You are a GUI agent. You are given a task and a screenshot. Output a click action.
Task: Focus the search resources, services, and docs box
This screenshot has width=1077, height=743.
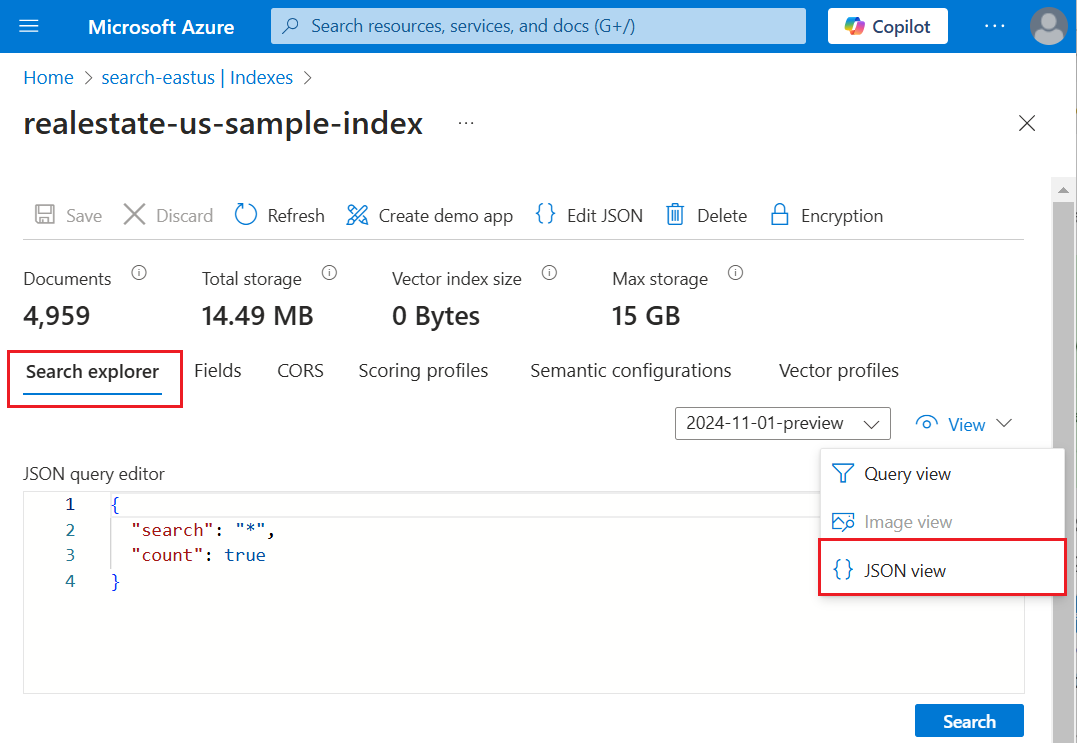click(538, 26)
